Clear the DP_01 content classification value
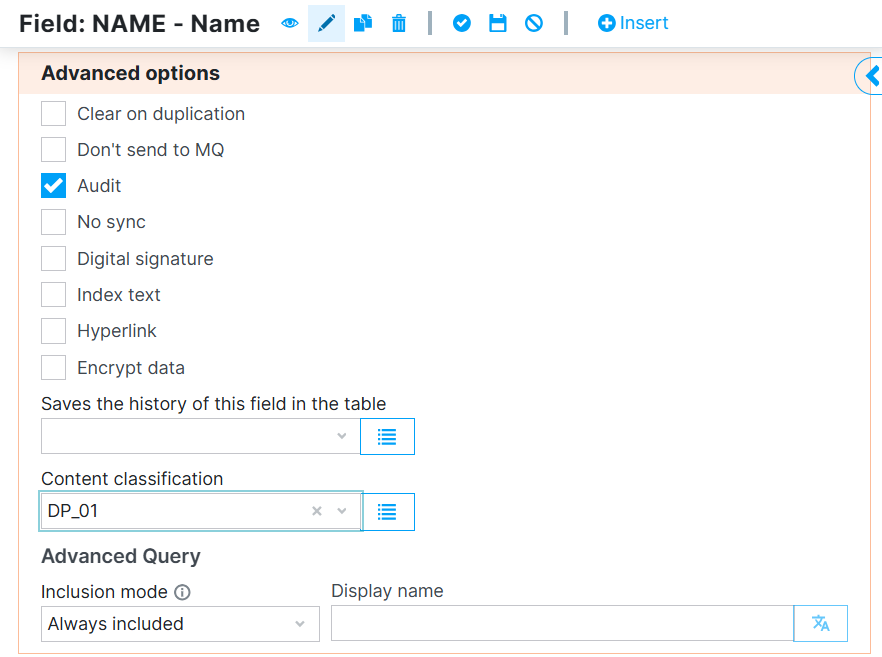This screenshot has width=882, height=657. click(x=317, y=511)
